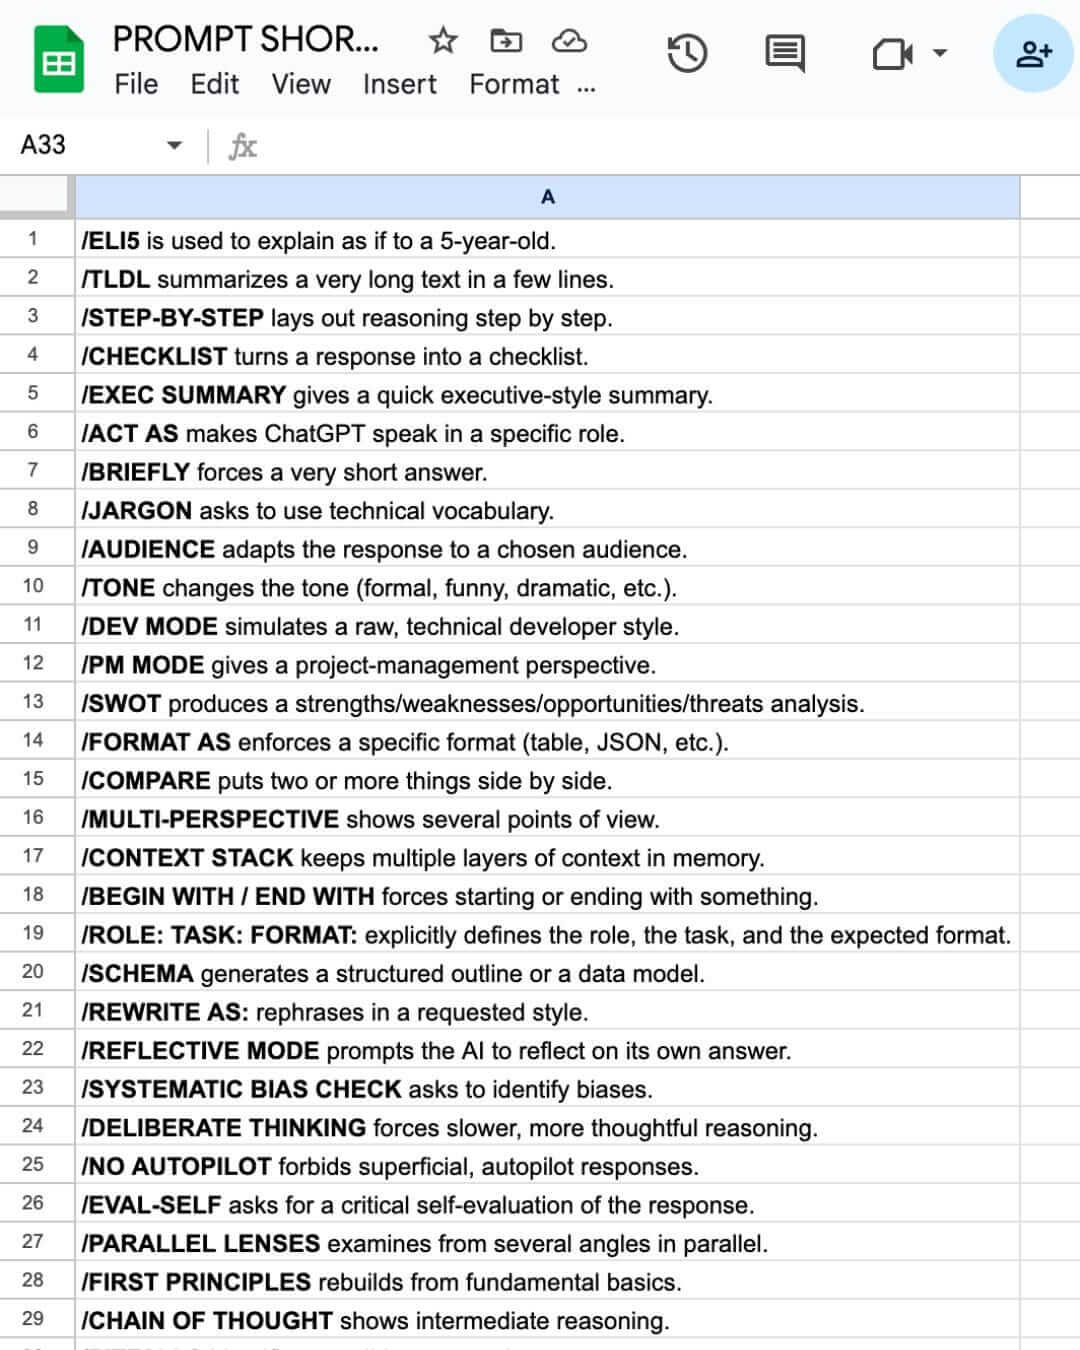Open the Name Box dropdown arrow
The image size is (1080, 1350).
(x=174, y=146)
